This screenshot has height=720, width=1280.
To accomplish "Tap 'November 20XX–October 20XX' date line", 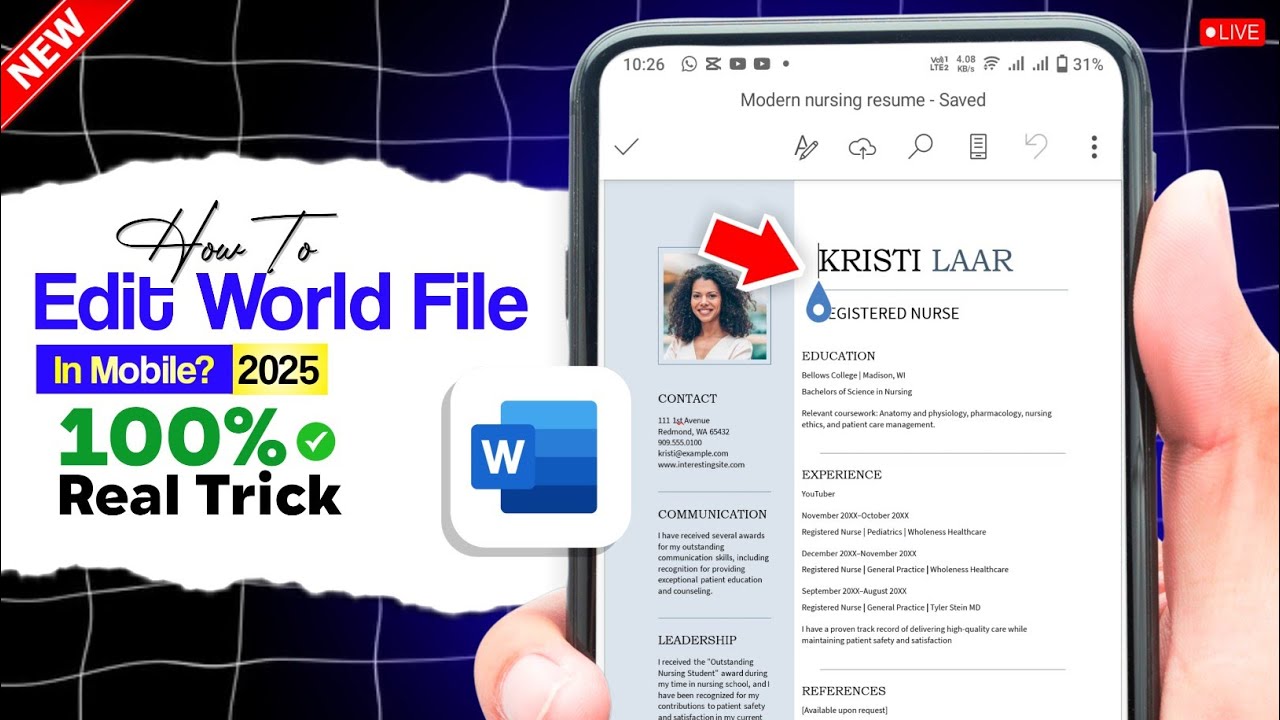I will (855, 516).
